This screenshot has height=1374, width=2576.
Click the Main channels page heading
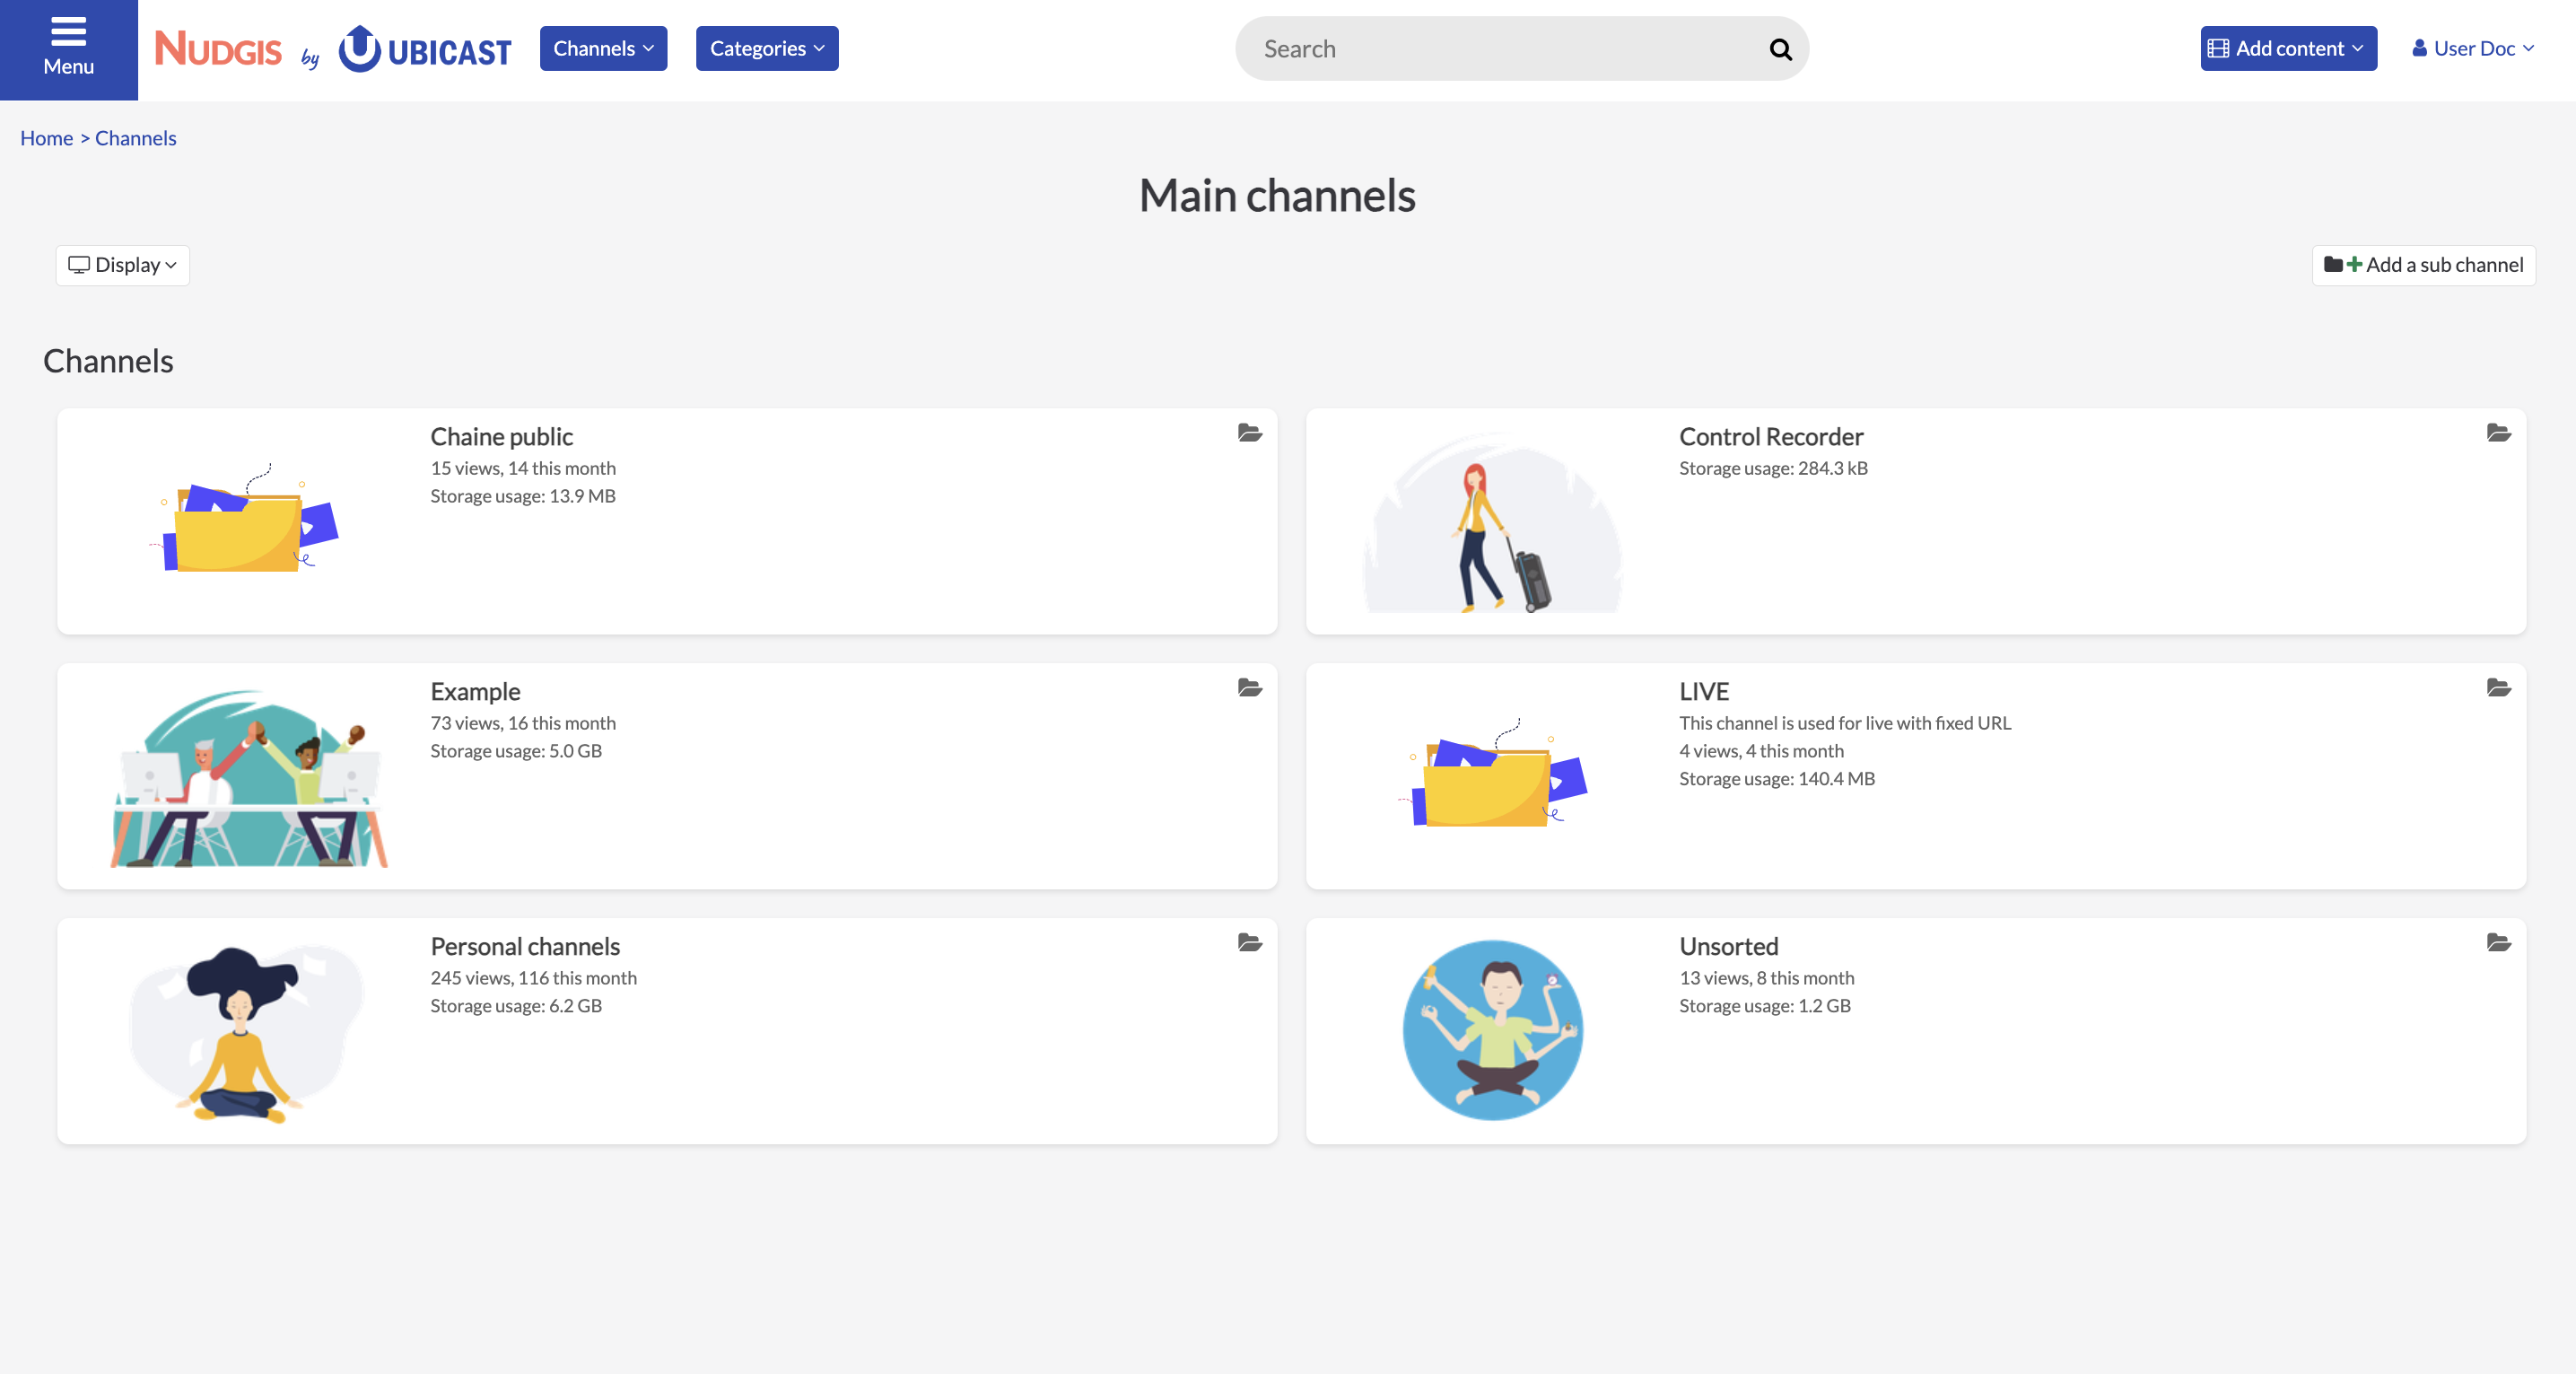pyautogui.click(x=1277, y=195)
